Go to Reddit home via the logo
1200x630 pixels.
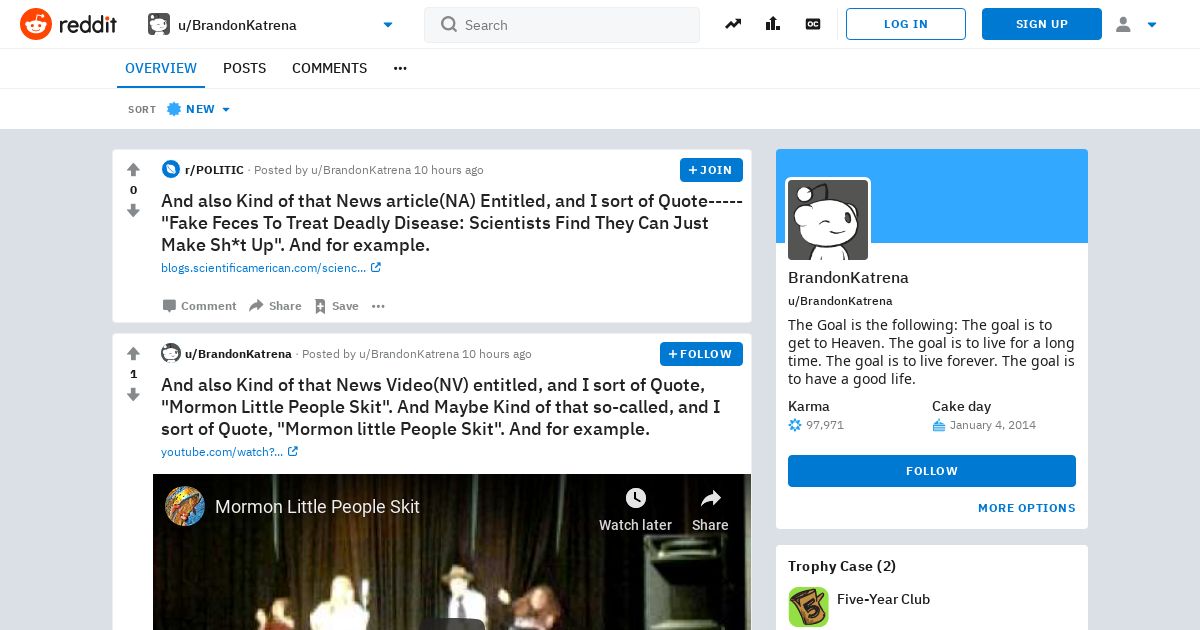click(x=69, y=24)
